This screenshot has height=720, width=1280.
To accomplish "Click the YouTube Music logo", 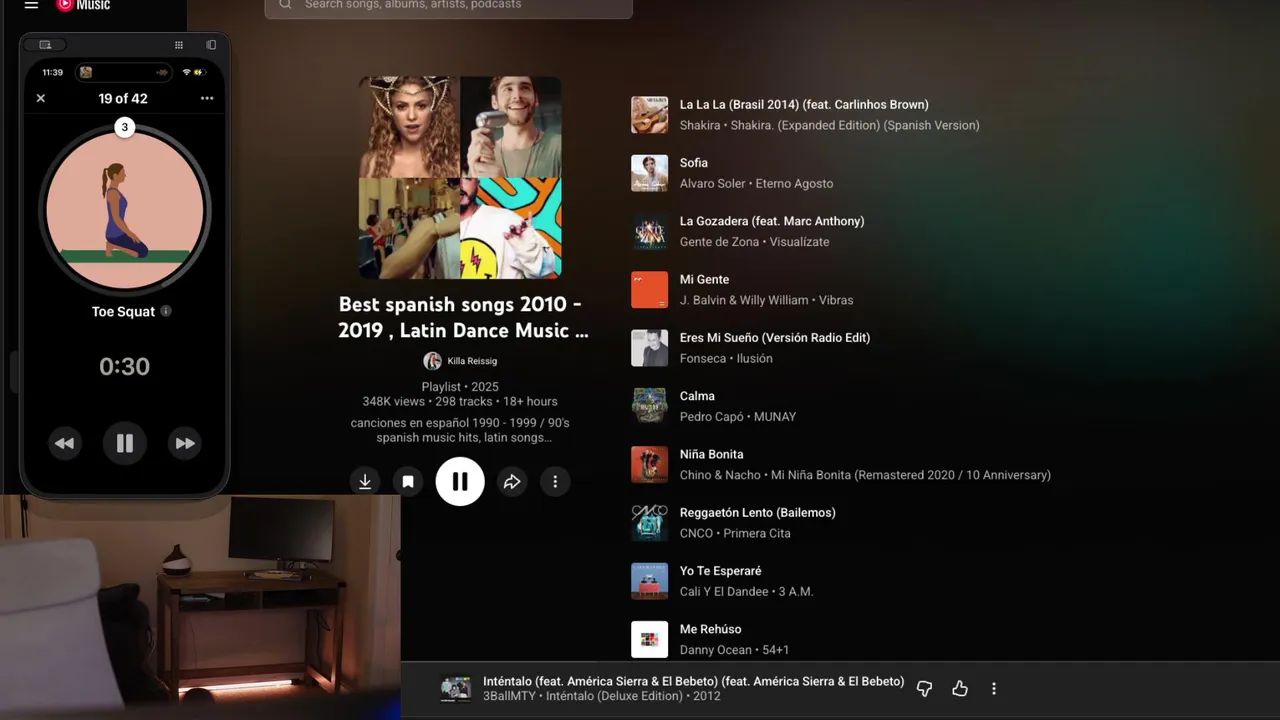I will coord(83,5).
